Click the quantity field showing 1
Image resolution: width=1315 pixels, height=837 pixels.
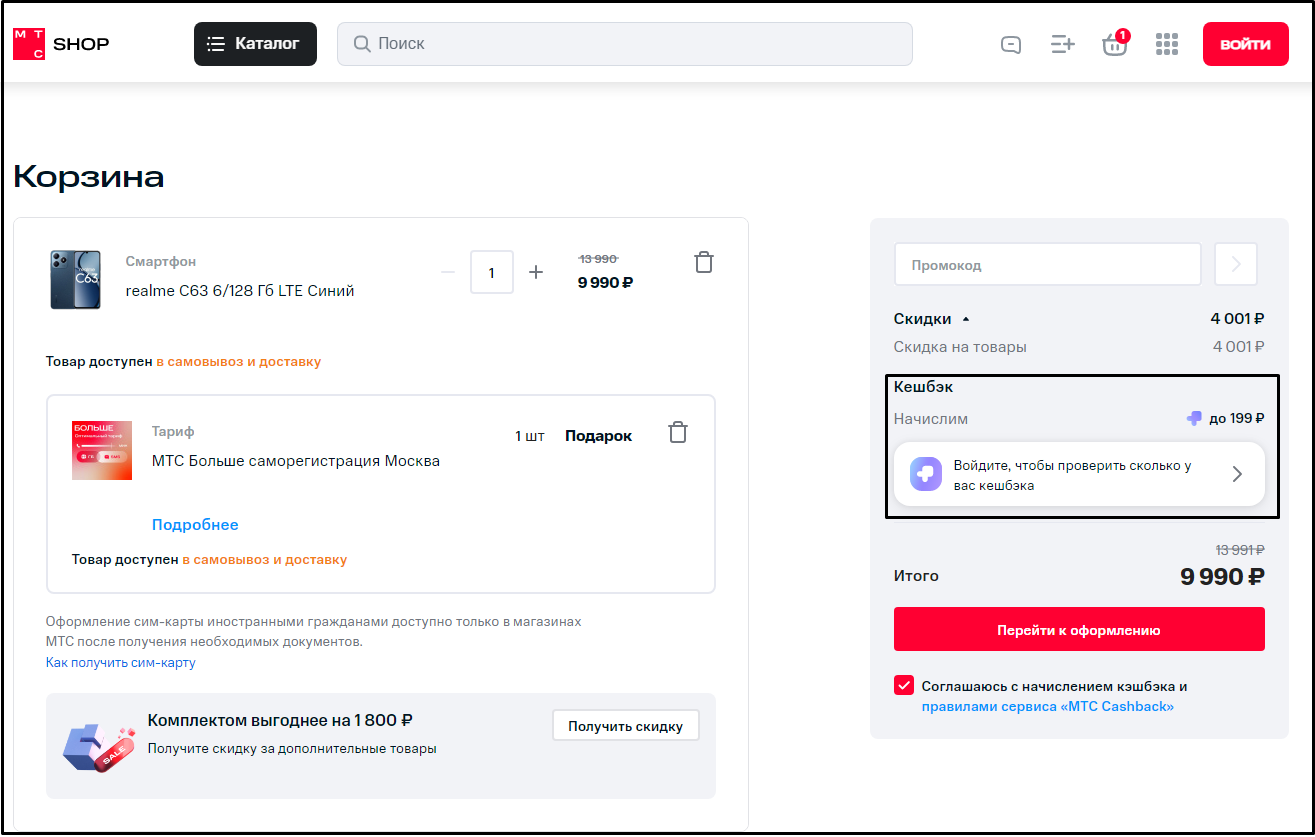pos(492,272)
